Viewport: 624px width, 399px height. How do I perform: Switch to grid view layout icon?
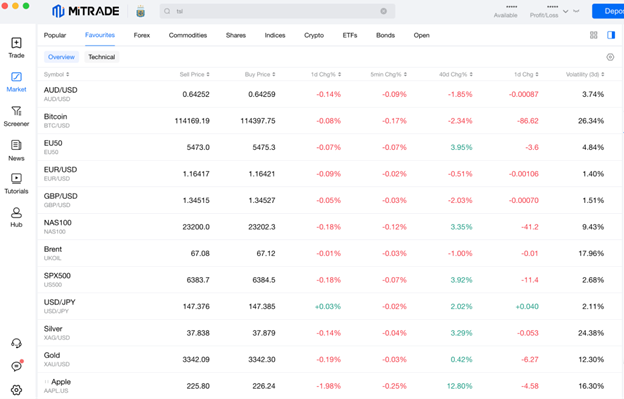593,35
